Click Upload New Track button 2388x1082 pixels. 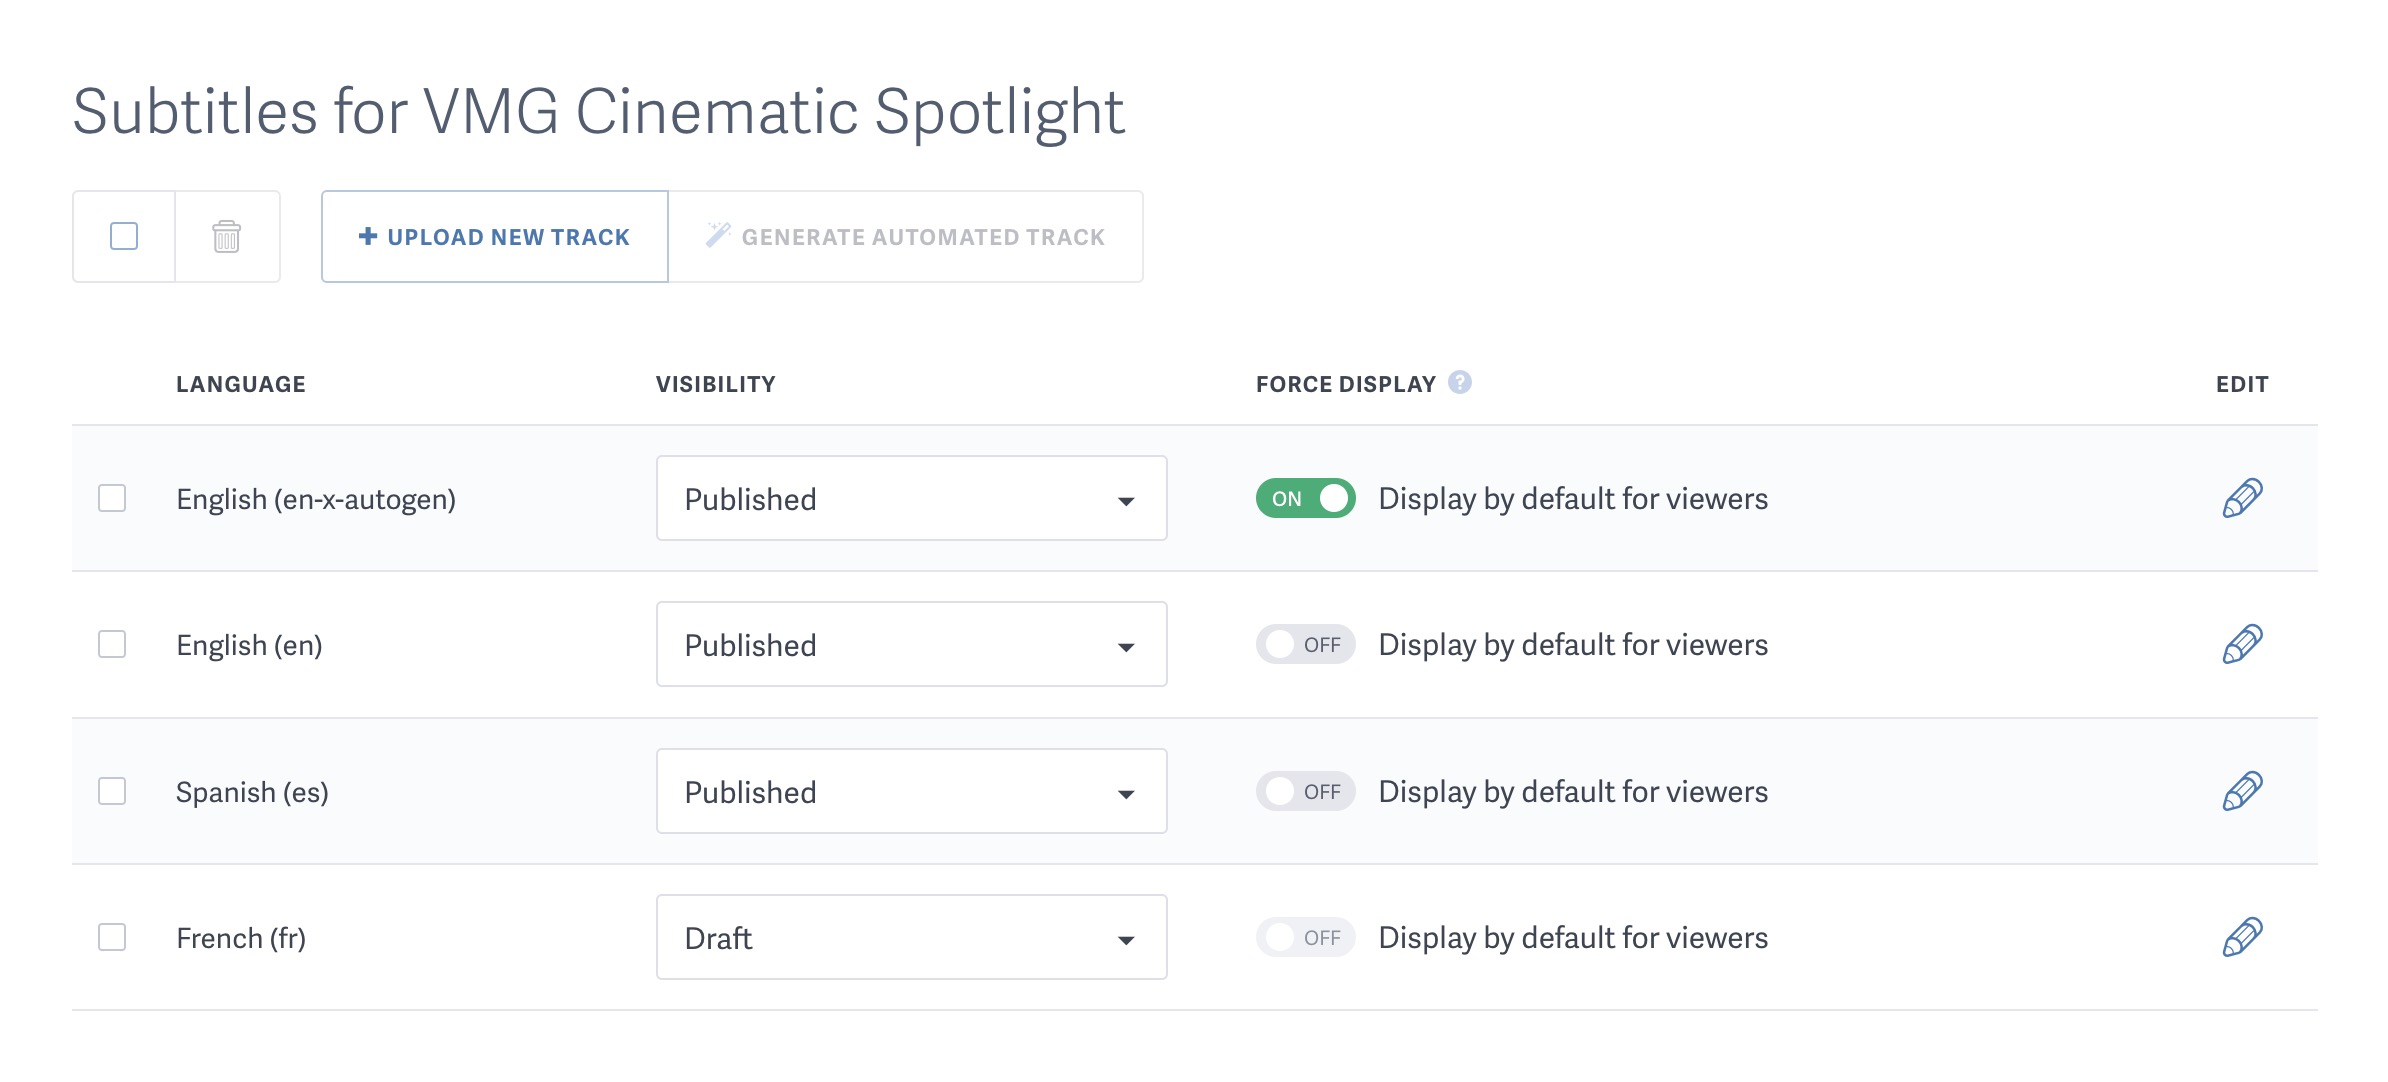tap(495, 237)
